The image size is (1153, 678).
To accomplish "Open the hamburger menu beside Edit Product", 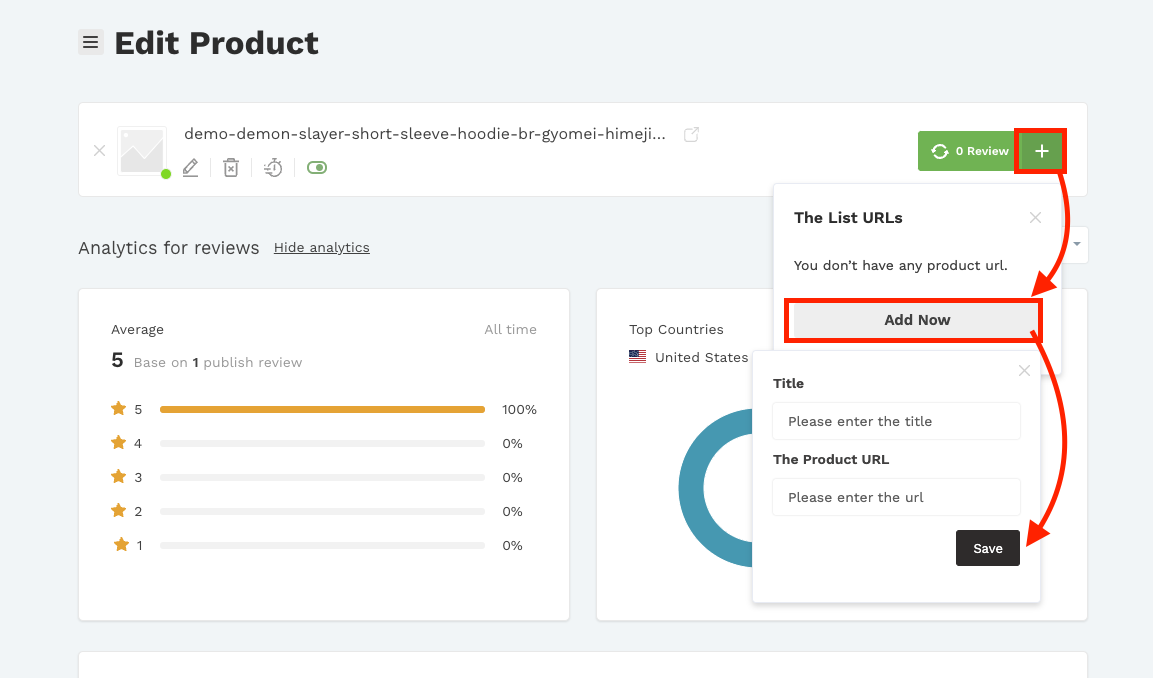I will (x=90, y=43).
